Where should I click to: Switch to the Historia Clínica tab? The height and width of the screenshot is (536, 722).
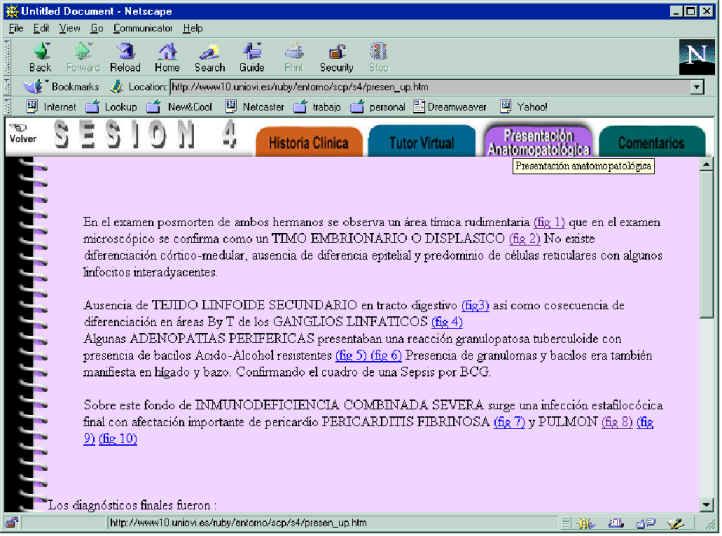coord(309,143)
